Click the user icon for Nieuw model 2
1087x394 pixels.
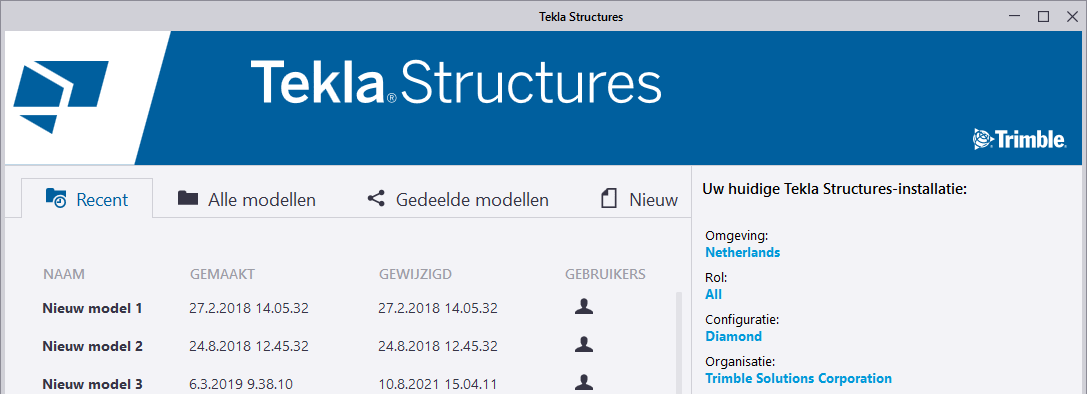tap(584, 344)
